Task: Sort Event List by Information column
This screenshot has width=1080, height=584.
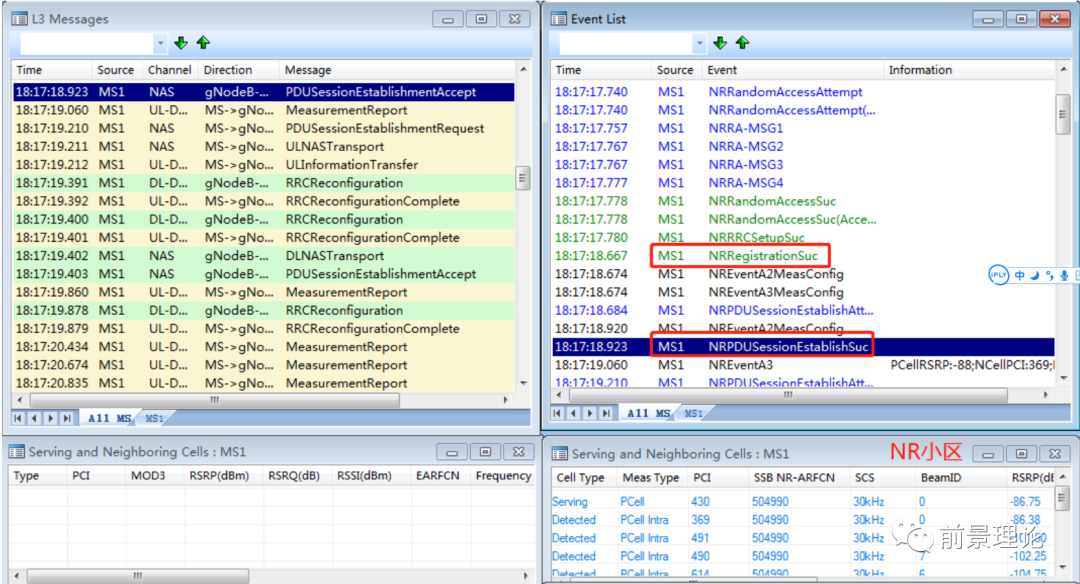Action: (x=969, y=70)
